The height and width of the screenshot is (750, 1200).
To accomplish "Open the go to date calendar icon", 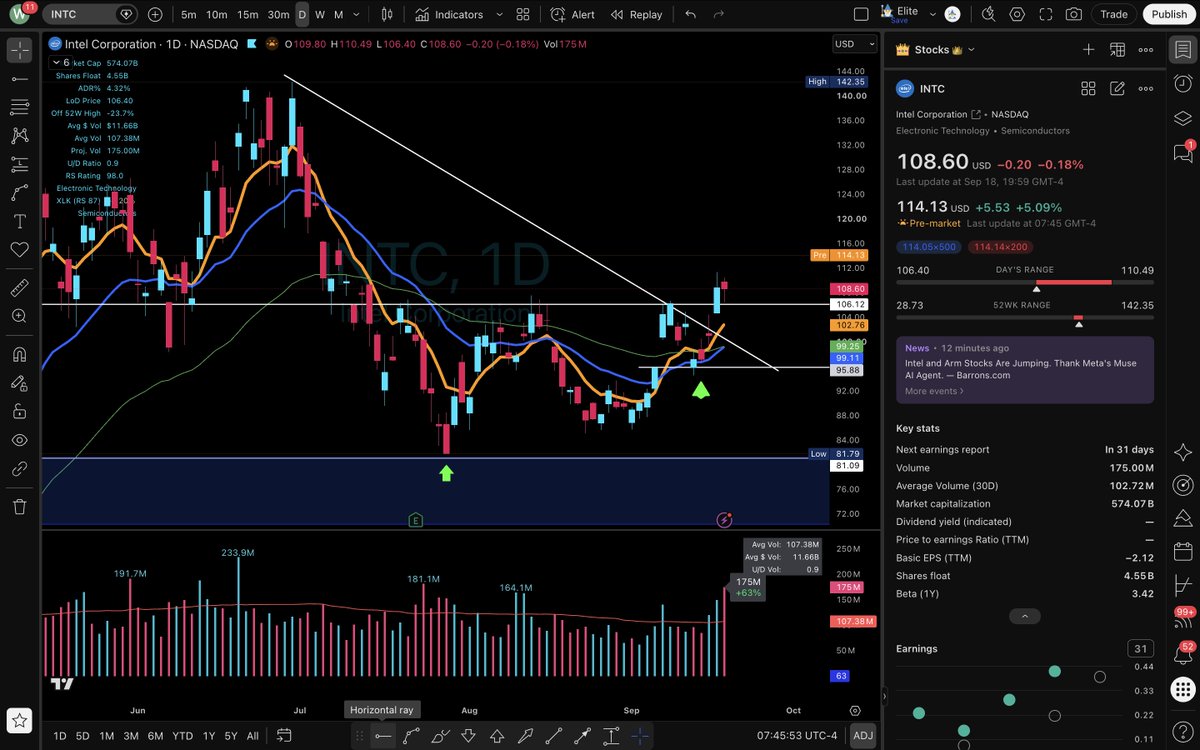I will point(284,736).
